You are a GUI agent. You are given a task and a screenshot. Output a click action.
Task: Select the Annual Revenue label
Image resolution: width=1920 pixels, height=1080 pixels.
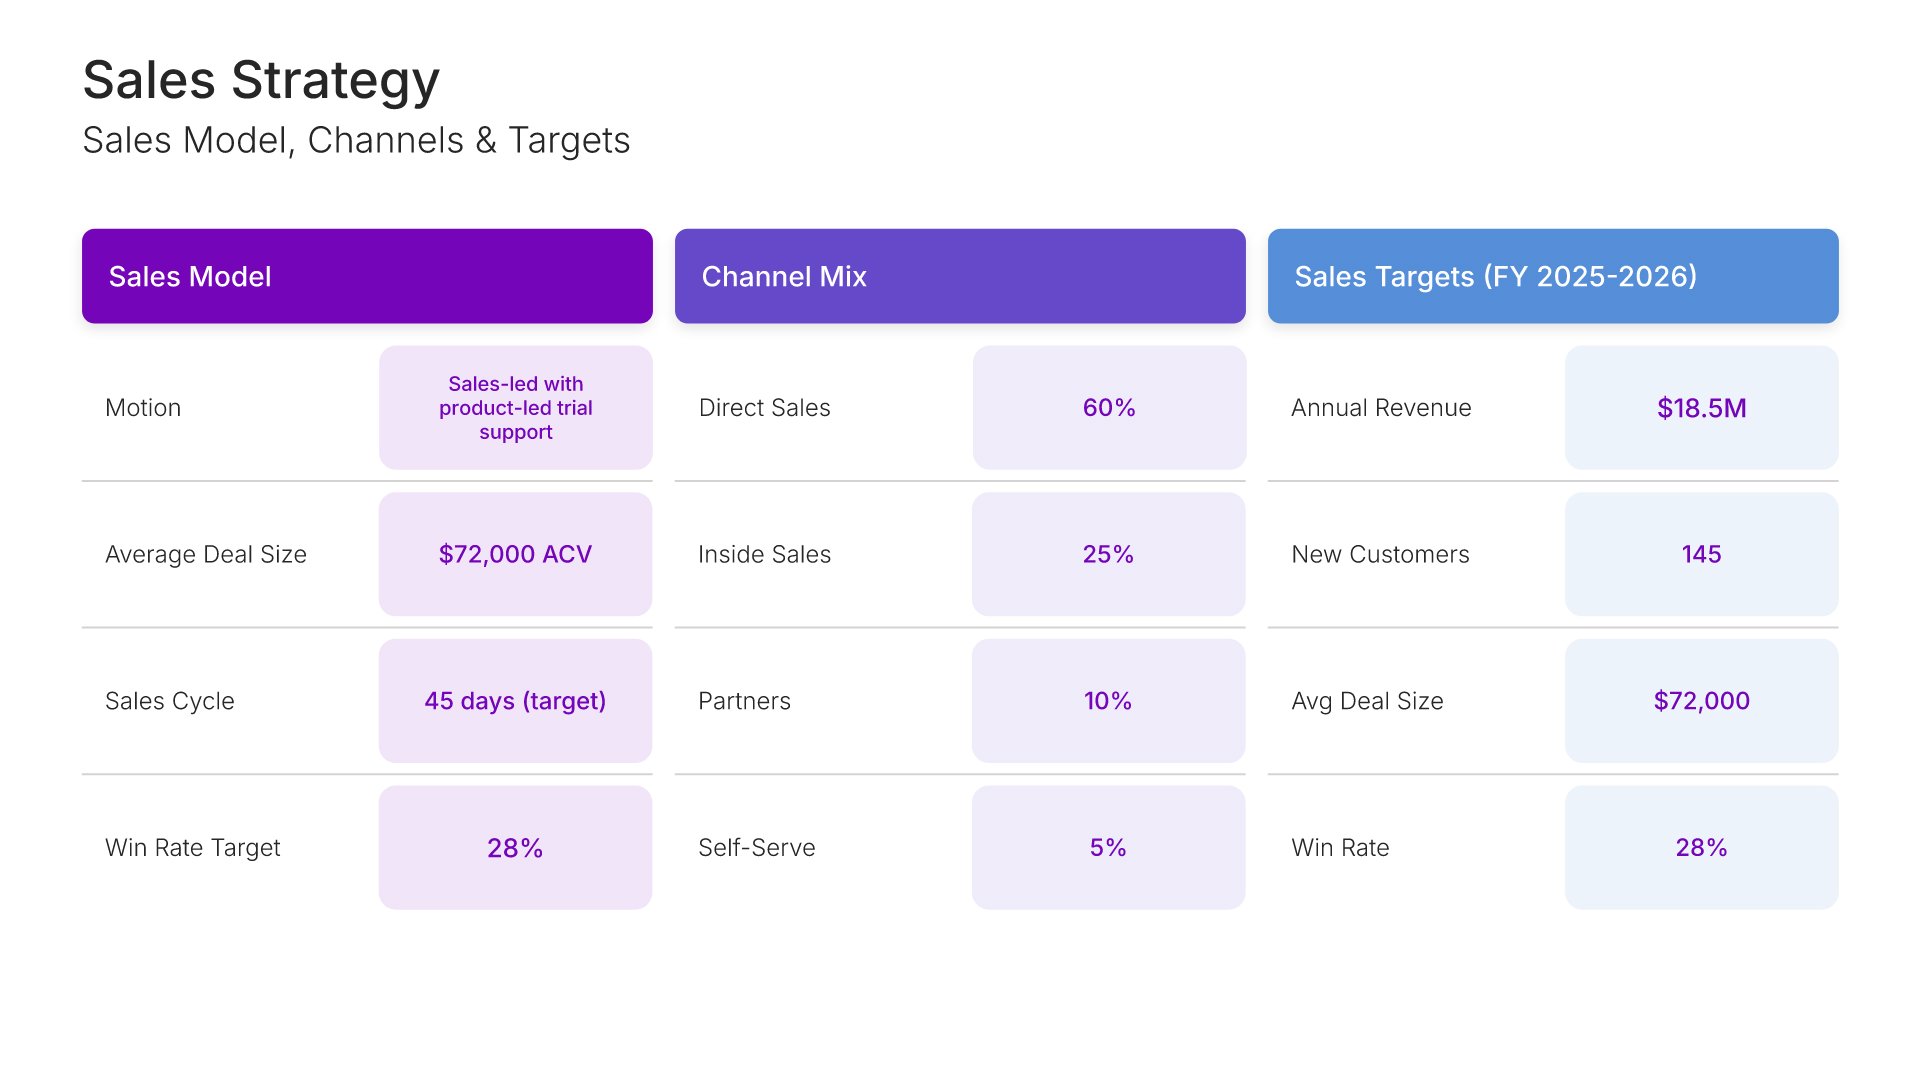1381,408
